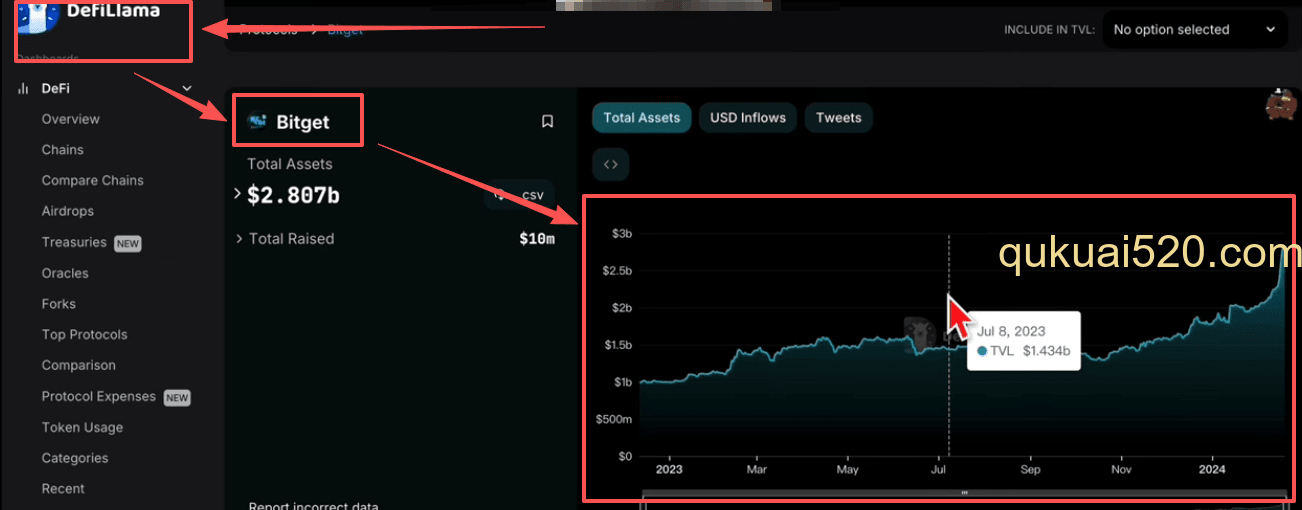
Task: Open the Recent page
Action: tap(63, 489)
